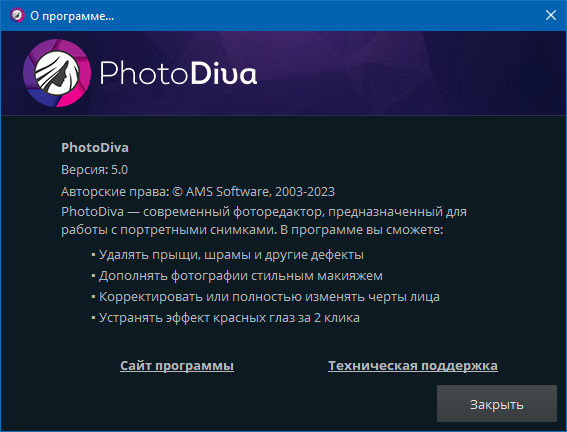Open the Сайт программы link
This screenshot has width=567, height=432.
click(177, 366)
